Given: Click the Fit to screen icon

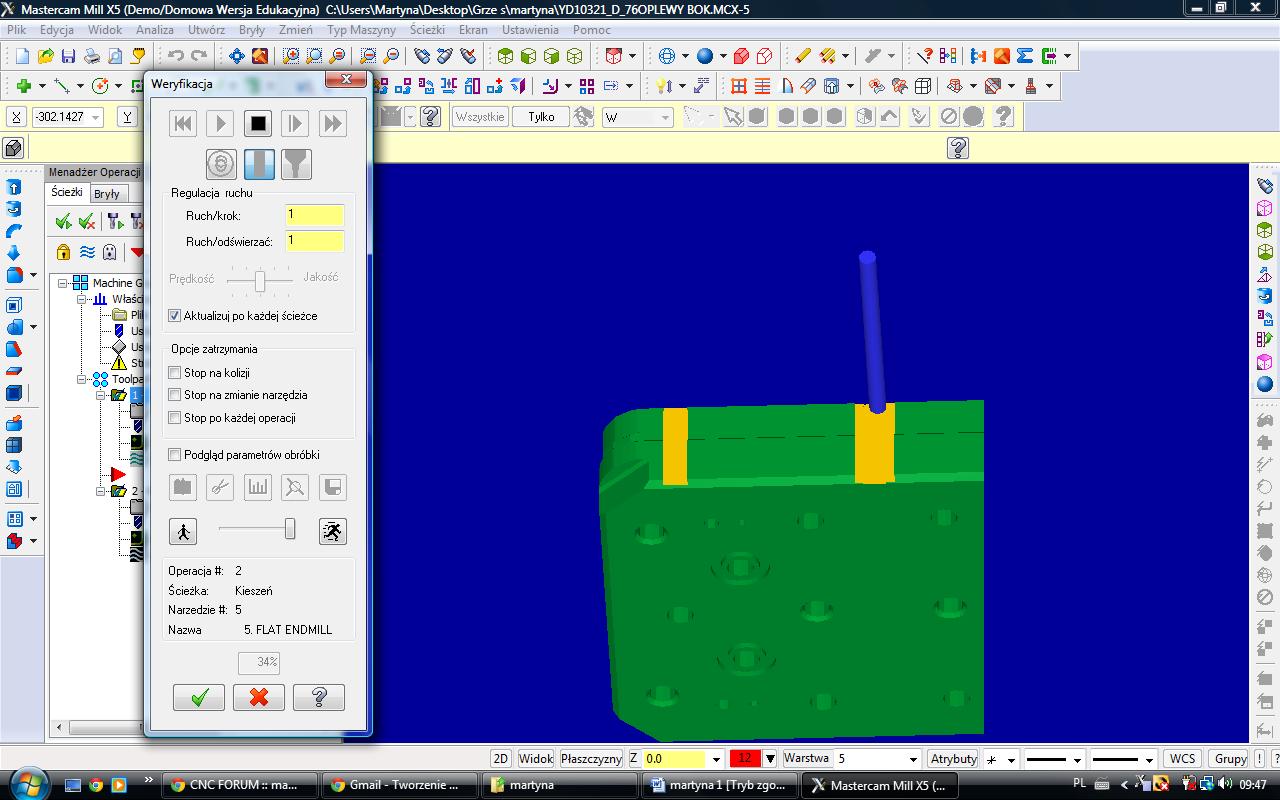Looking at the screenshot, I should [237, 56].
